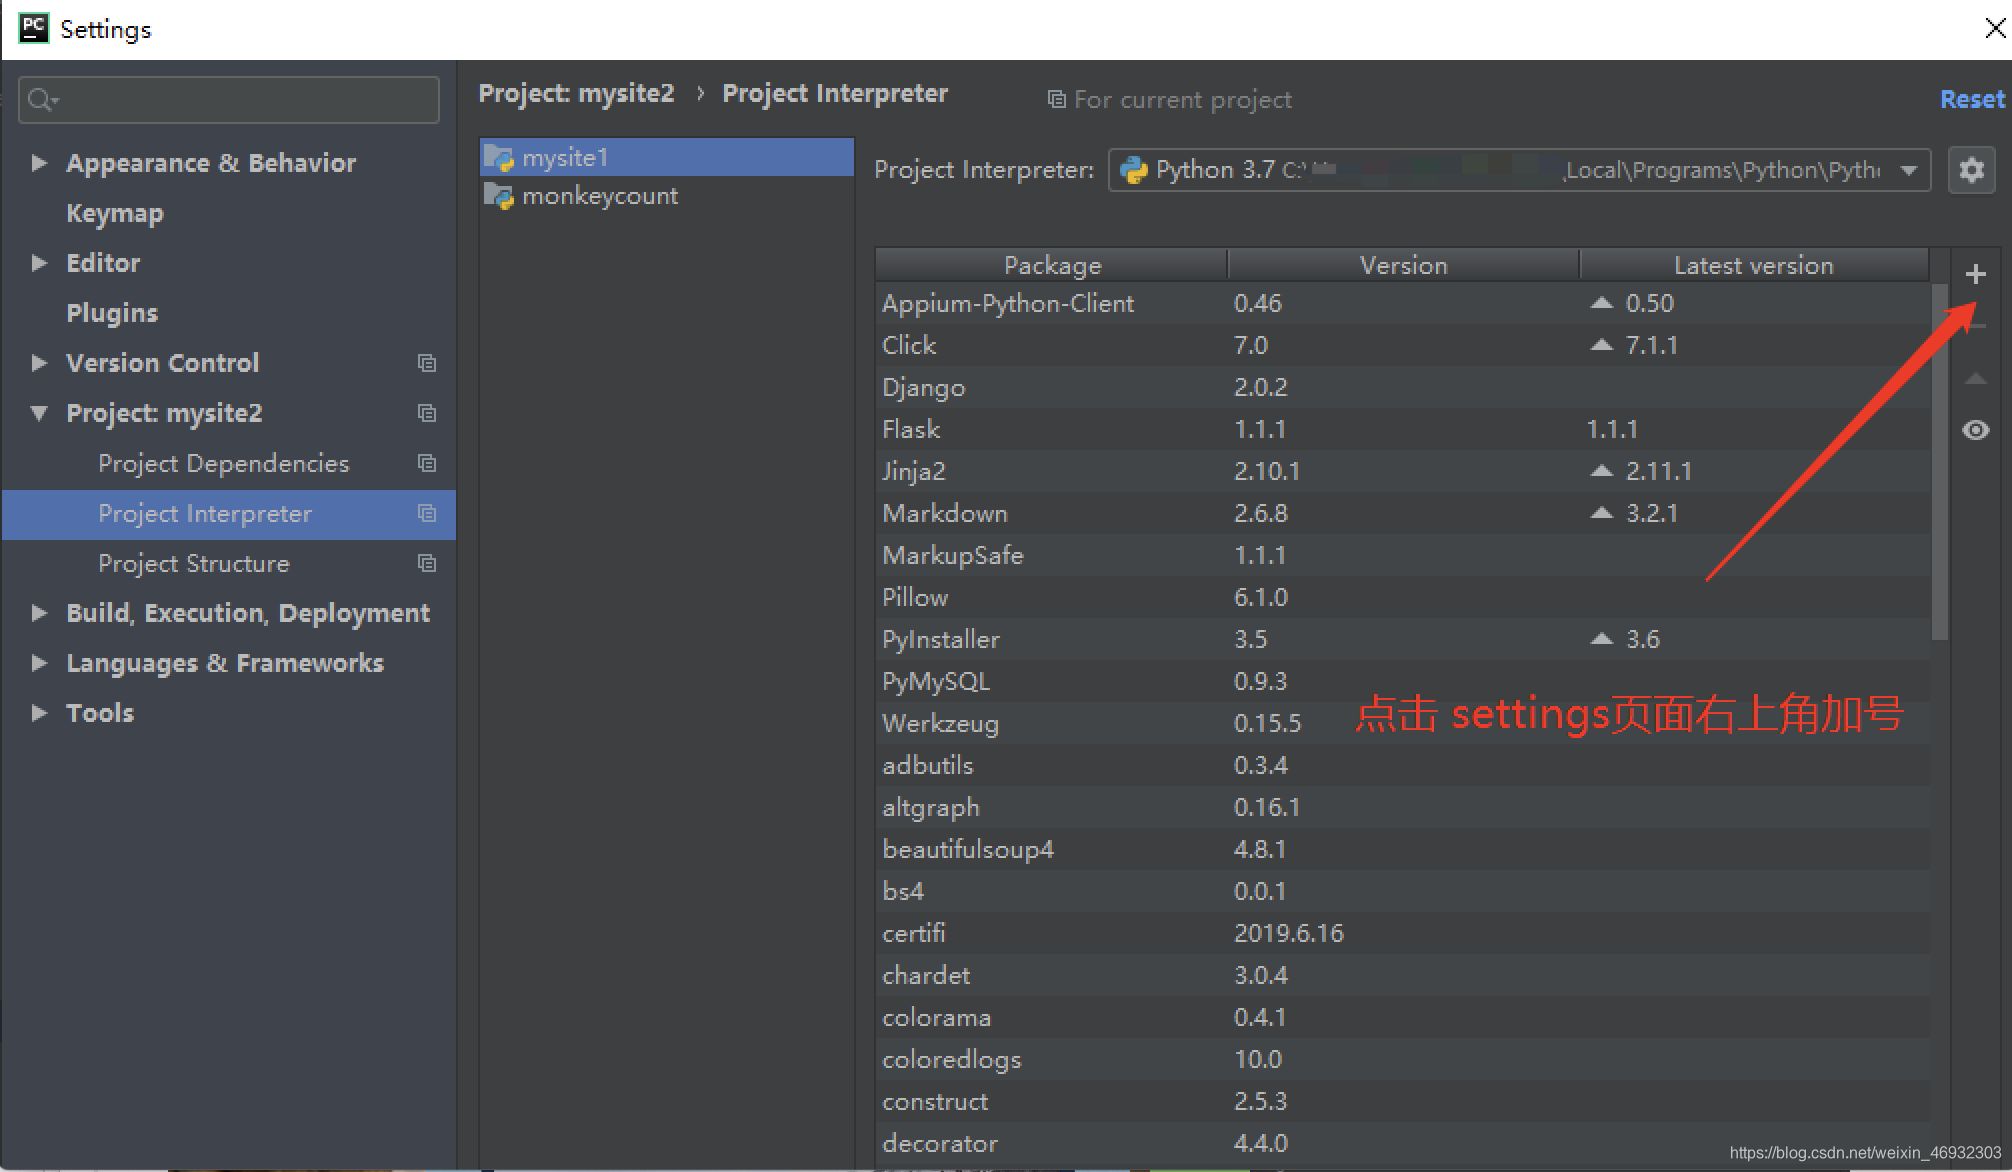Open the Plugins settings page
Image resolution: width=2012 pixels, height=1172 pixels.
click(112, 313)
